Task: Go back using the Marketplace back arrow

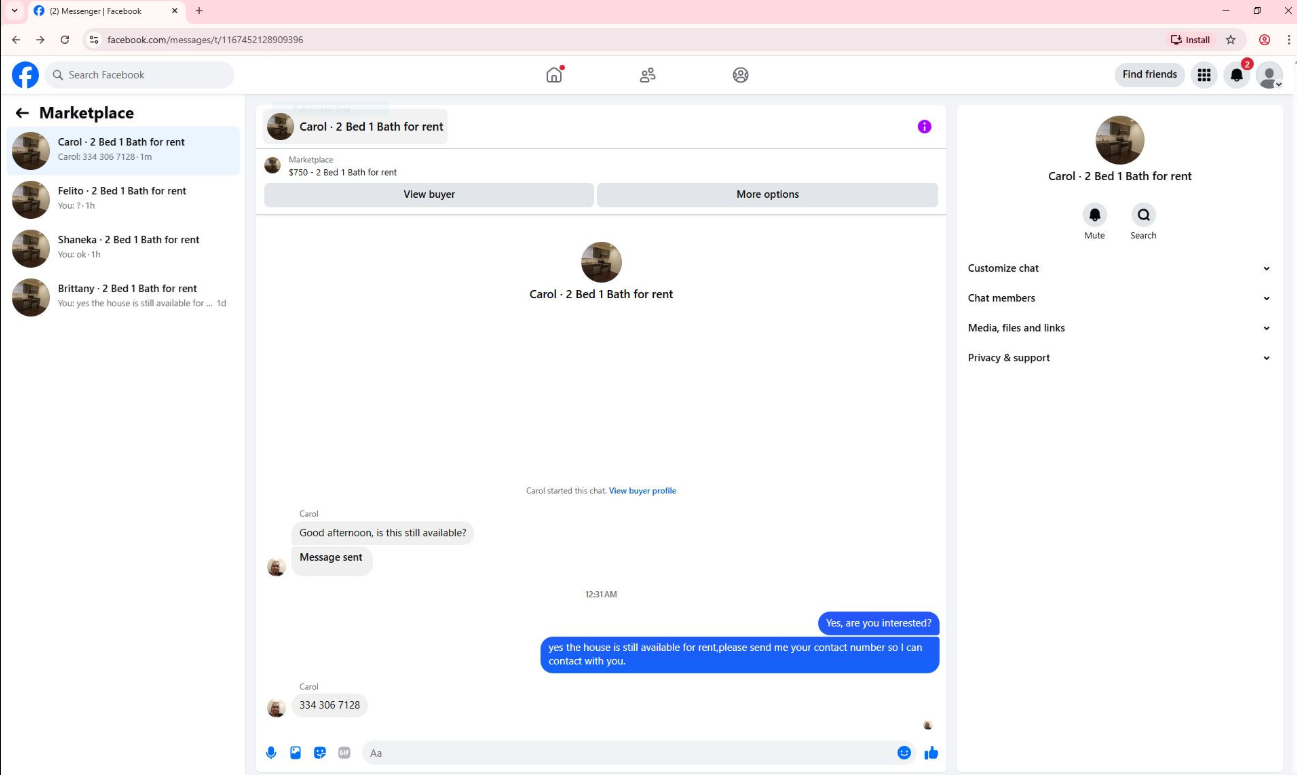Action: pyautogui.click(x=22, y=113)
